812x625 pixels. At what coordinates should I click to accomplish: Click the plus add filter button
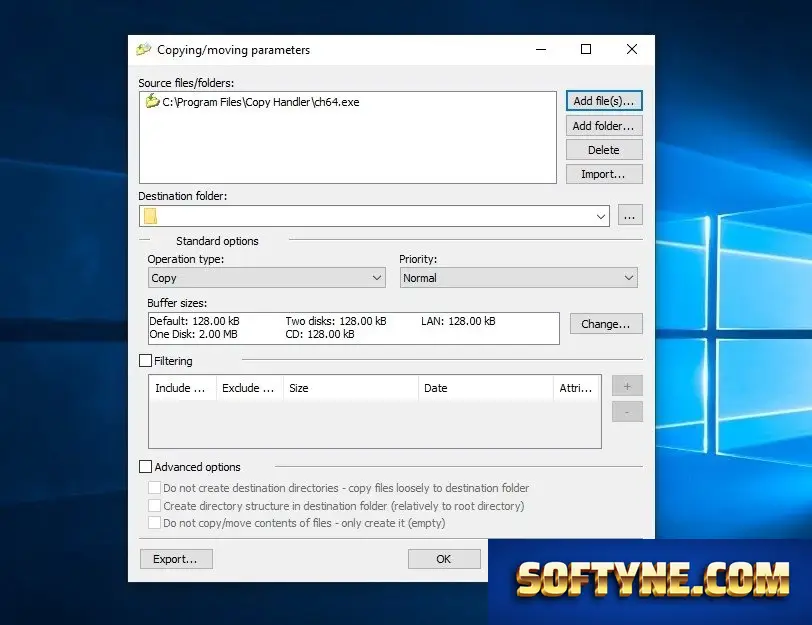click(x=627, y=386)
